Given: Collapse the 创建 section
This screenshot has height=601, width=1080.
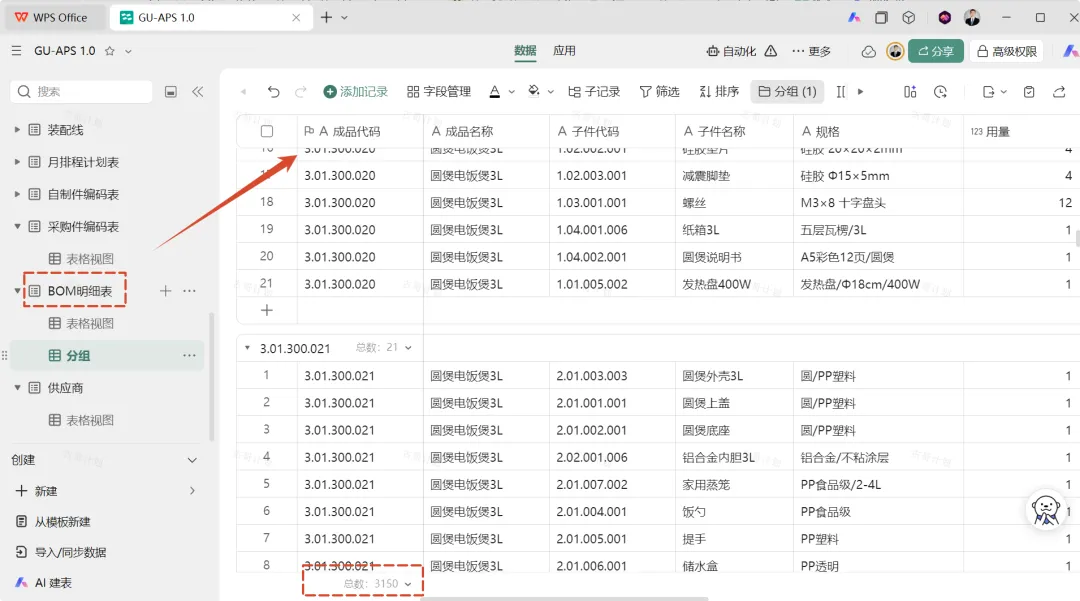Looking at the screenshot, I should tap(192, 460).
